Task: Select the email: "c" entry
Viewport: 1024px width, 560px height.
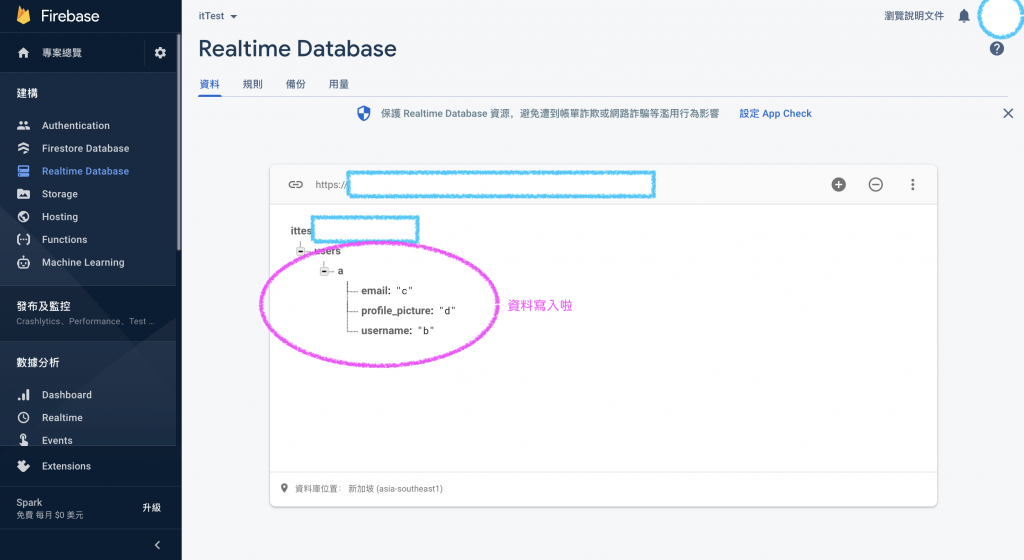Action: click(387, 290)
